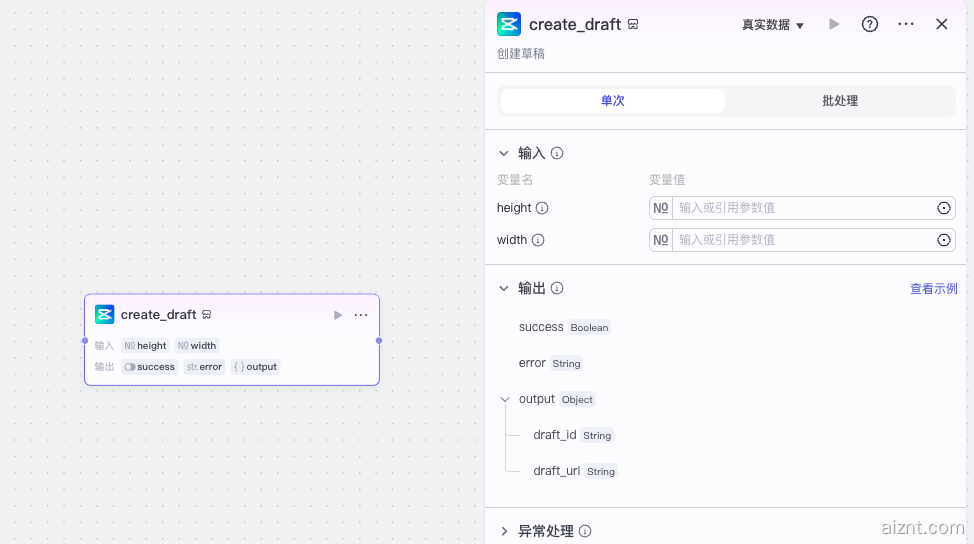Viewport: 974px width, 544px height.
Task: Click the output tag on canvas node
Action: coord(255,367)
